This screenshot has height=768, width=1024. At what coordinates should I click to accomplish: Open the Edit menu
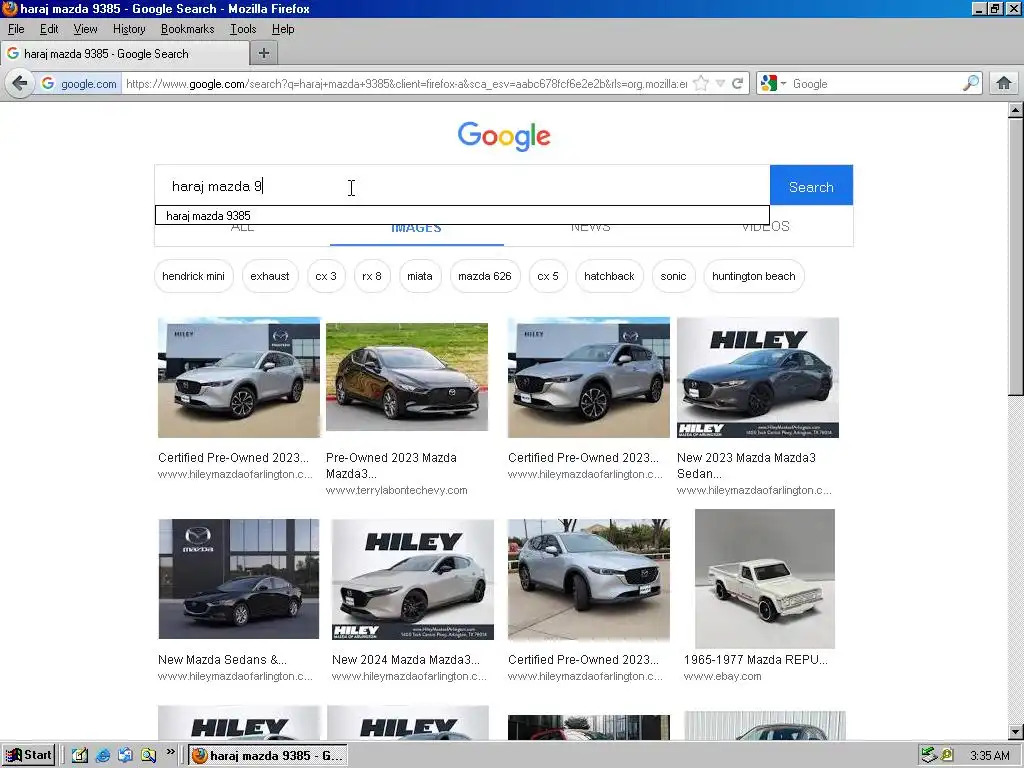[x=49, y=29]
